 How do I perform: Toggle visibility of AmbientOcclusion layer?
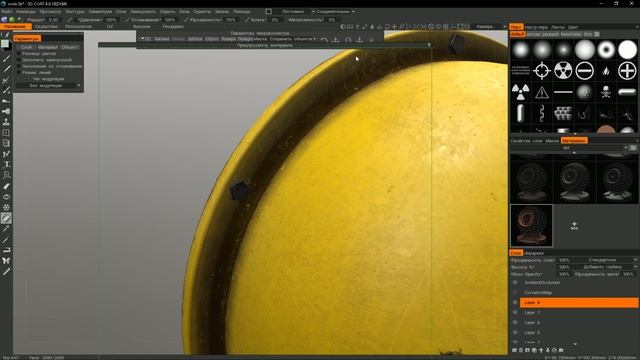[515, 282]
